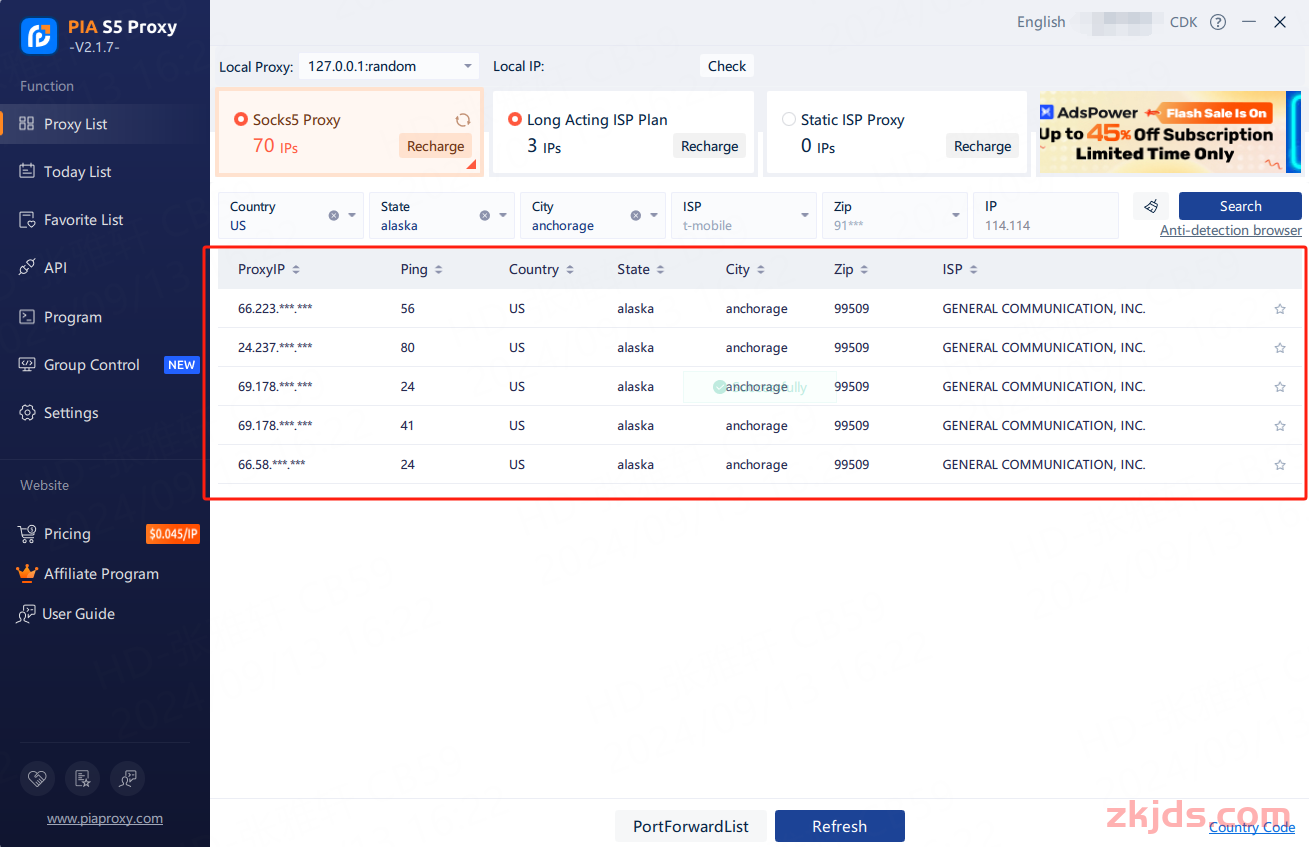Click the refresh icon on Socks5 Proxy card
The image size is (1309, 847).
point(463,120)
